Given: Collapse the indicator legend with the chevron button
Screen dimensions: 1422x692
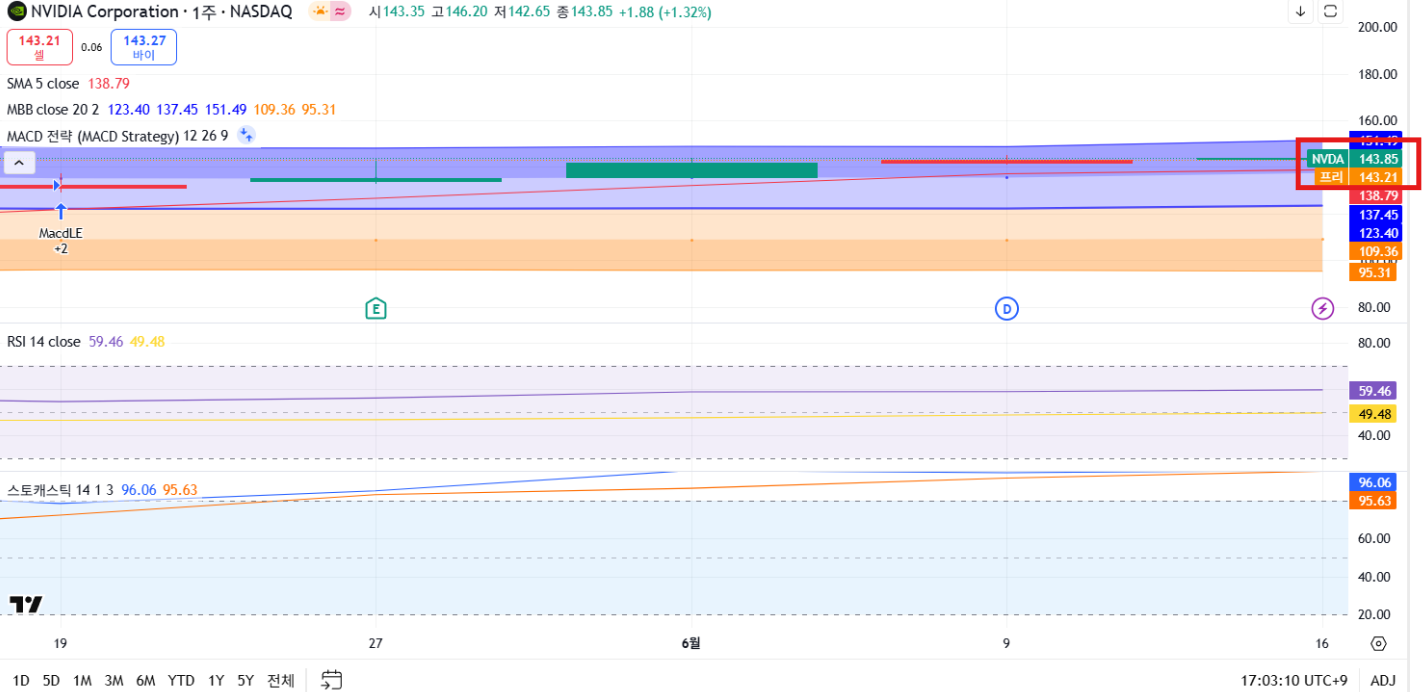Looking at the screenshot, I should click(x=18, y=162).
